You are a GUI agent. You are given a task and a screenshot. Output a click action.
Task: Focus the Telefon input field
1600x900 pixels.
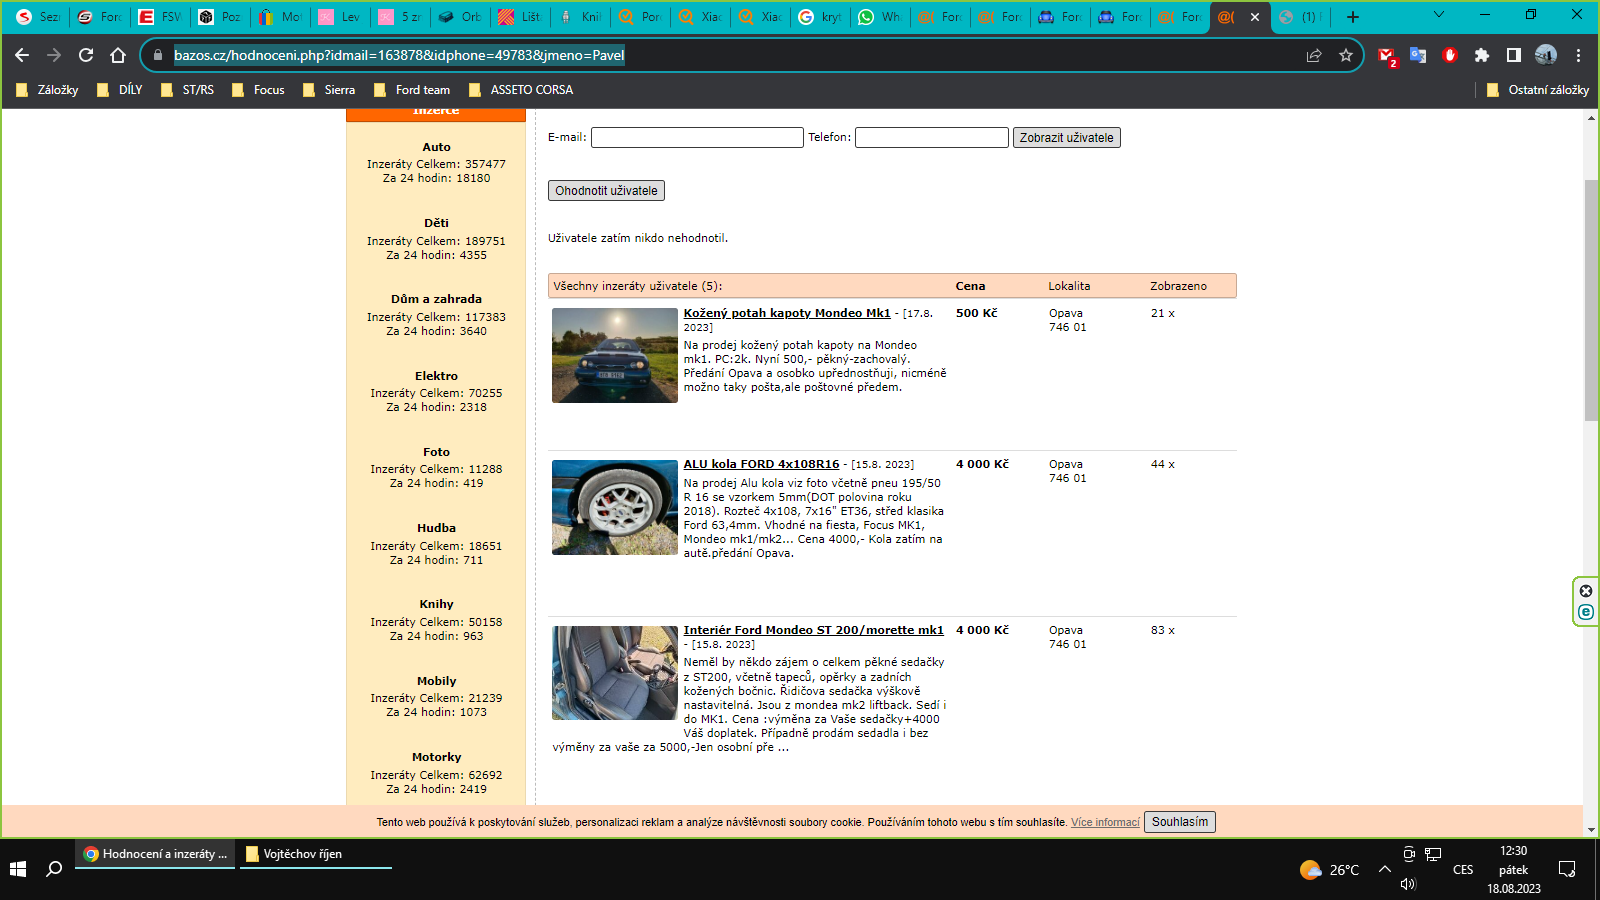click(932, 137)
